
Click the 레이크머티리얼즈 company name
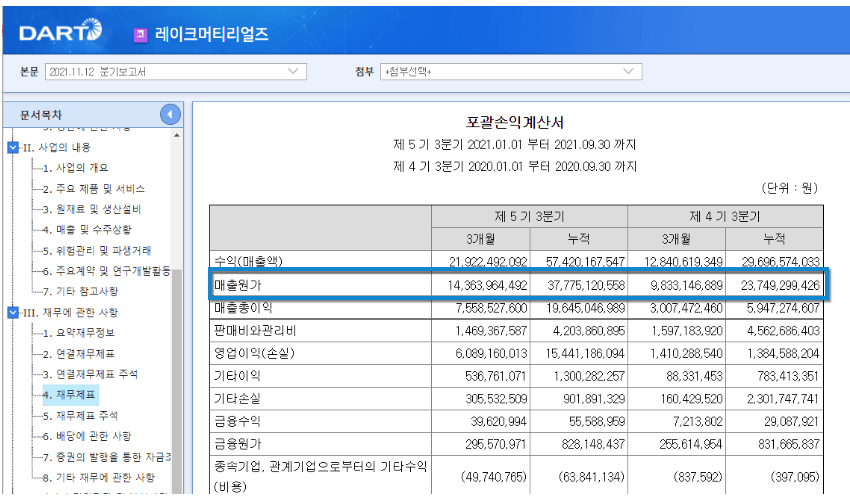point(211,35)
